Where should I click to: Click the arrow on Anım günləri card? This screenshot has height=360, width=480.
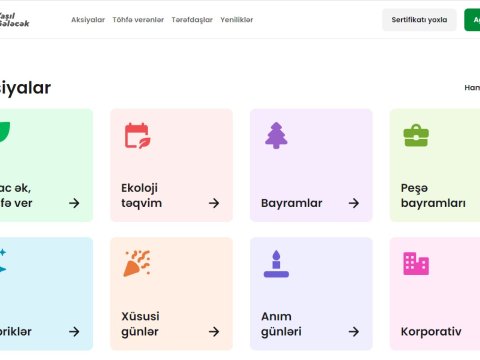pos(354,331)
